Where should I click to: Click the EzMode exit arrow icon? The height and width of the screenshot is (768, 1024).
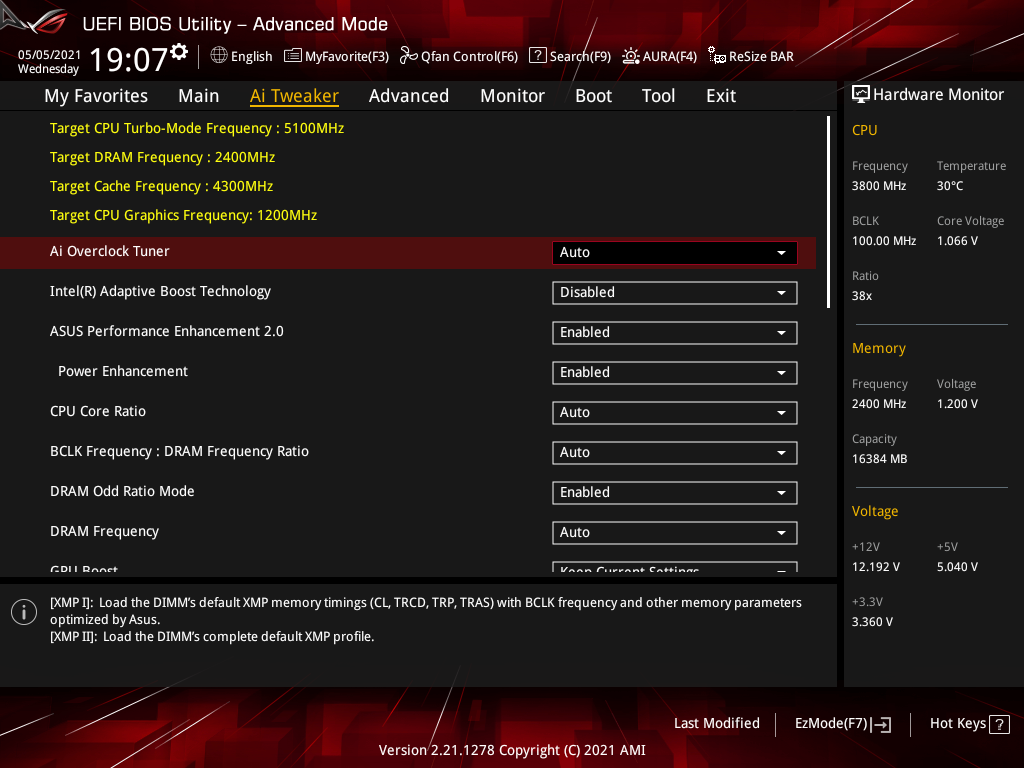point(881,724)
